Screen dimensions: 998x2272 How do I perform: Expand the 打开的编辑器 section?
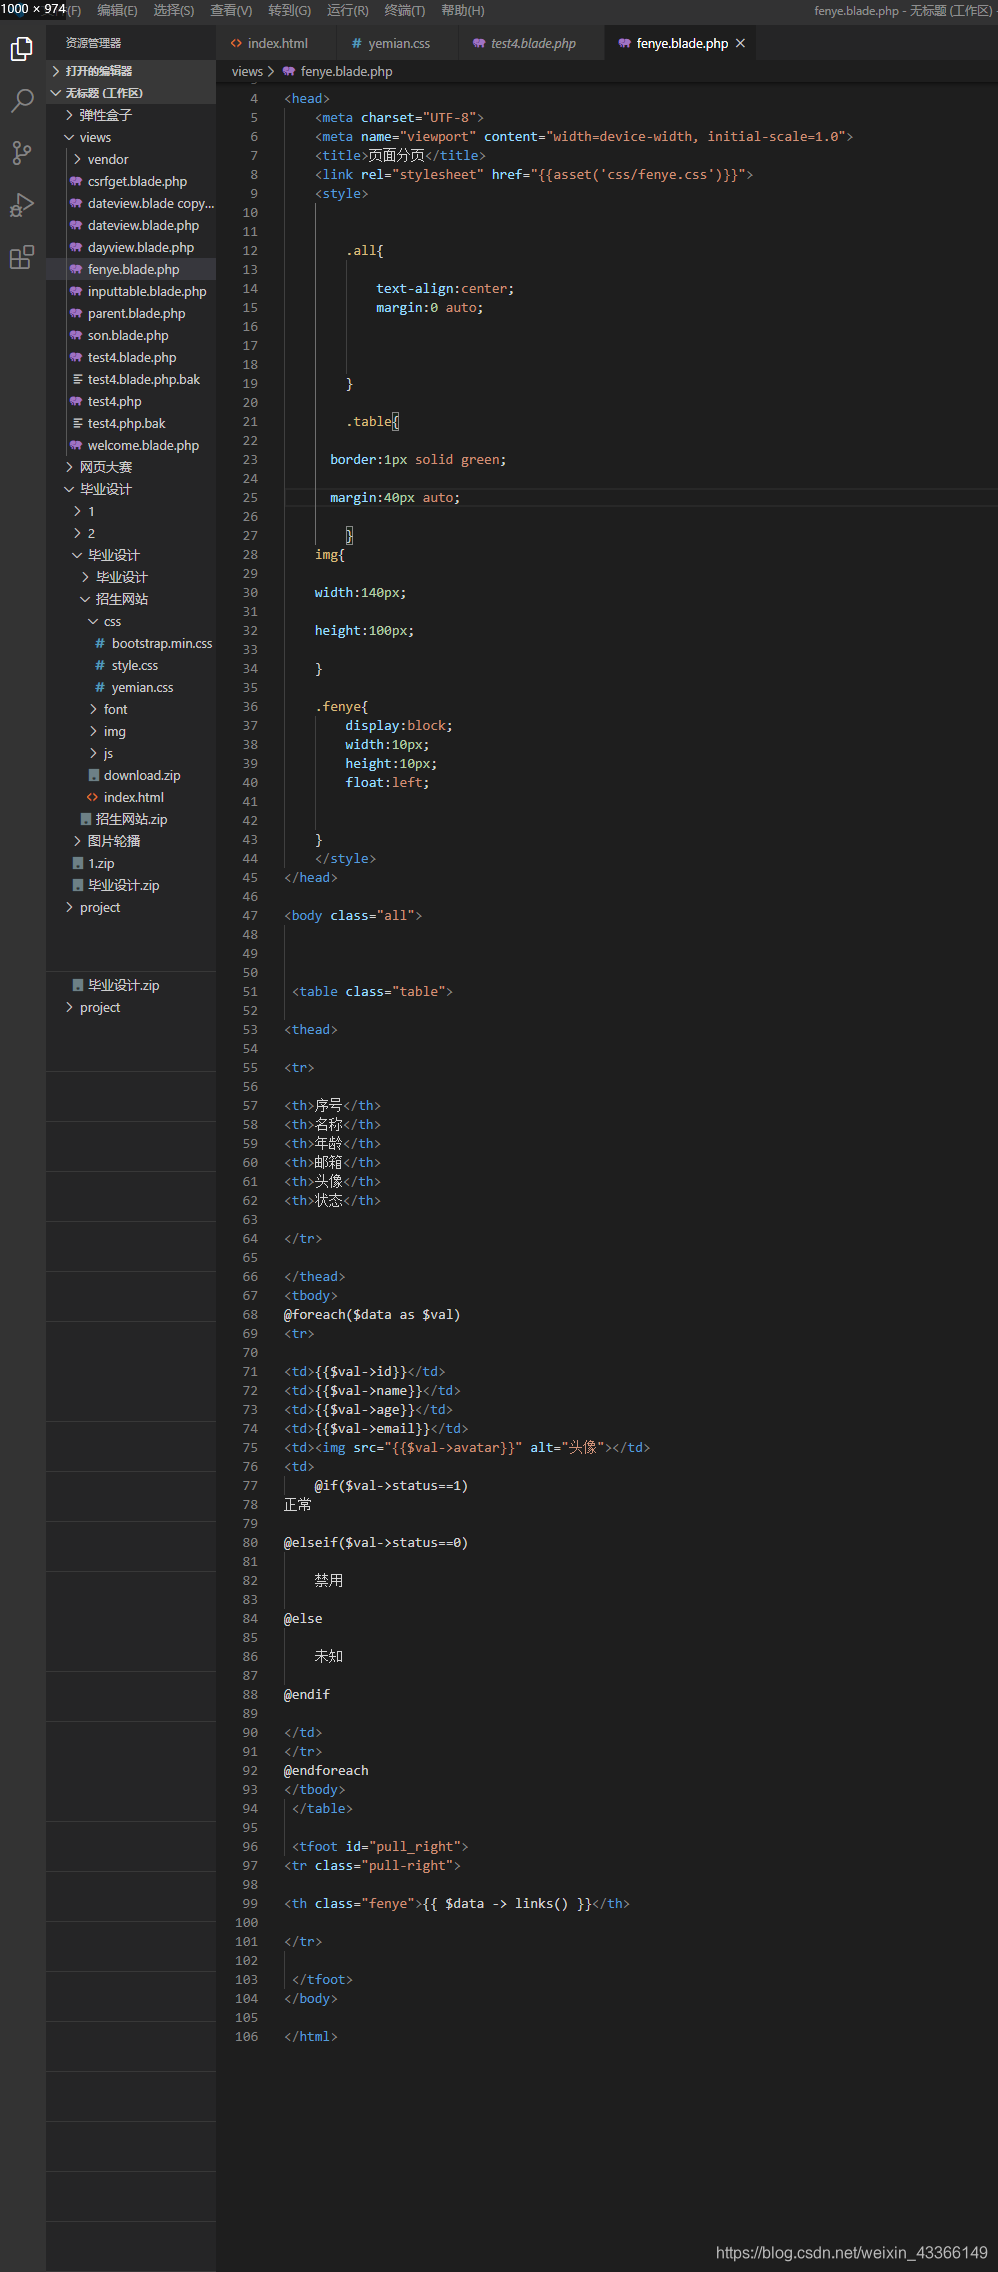click(x=56, y=71)
